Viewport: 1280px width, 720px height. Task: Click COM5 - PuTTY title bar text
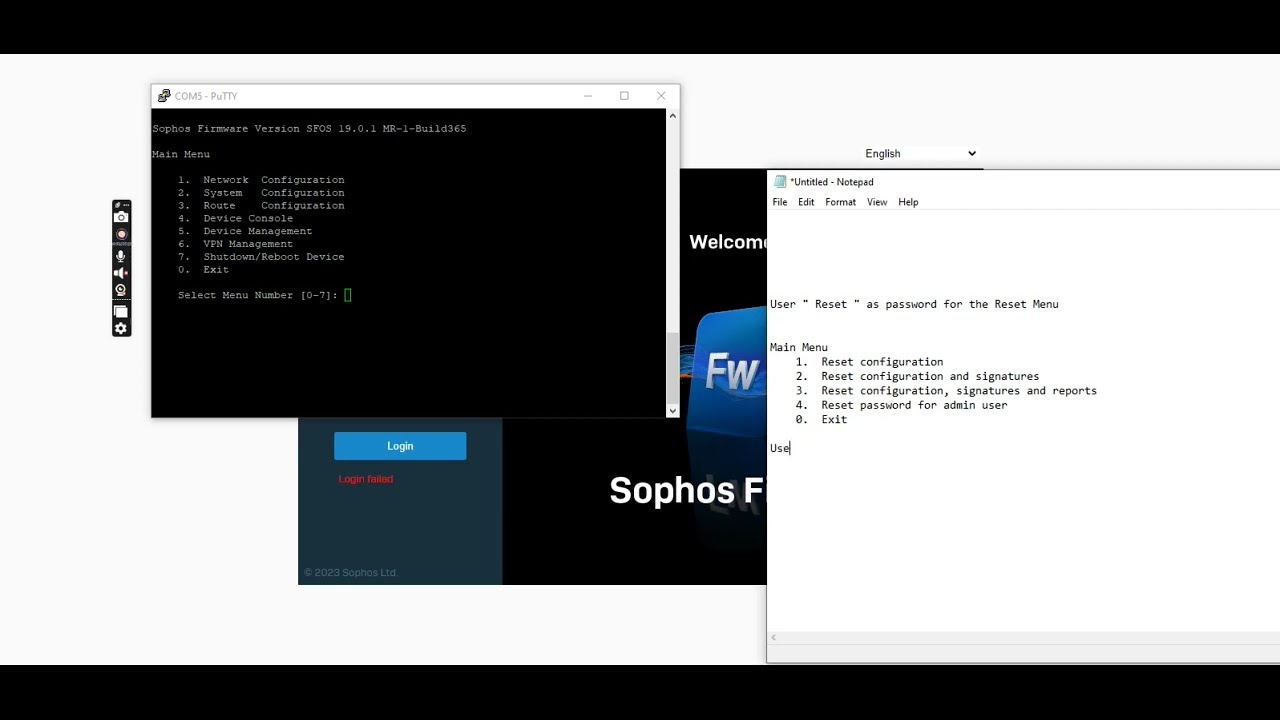(206, 96)
